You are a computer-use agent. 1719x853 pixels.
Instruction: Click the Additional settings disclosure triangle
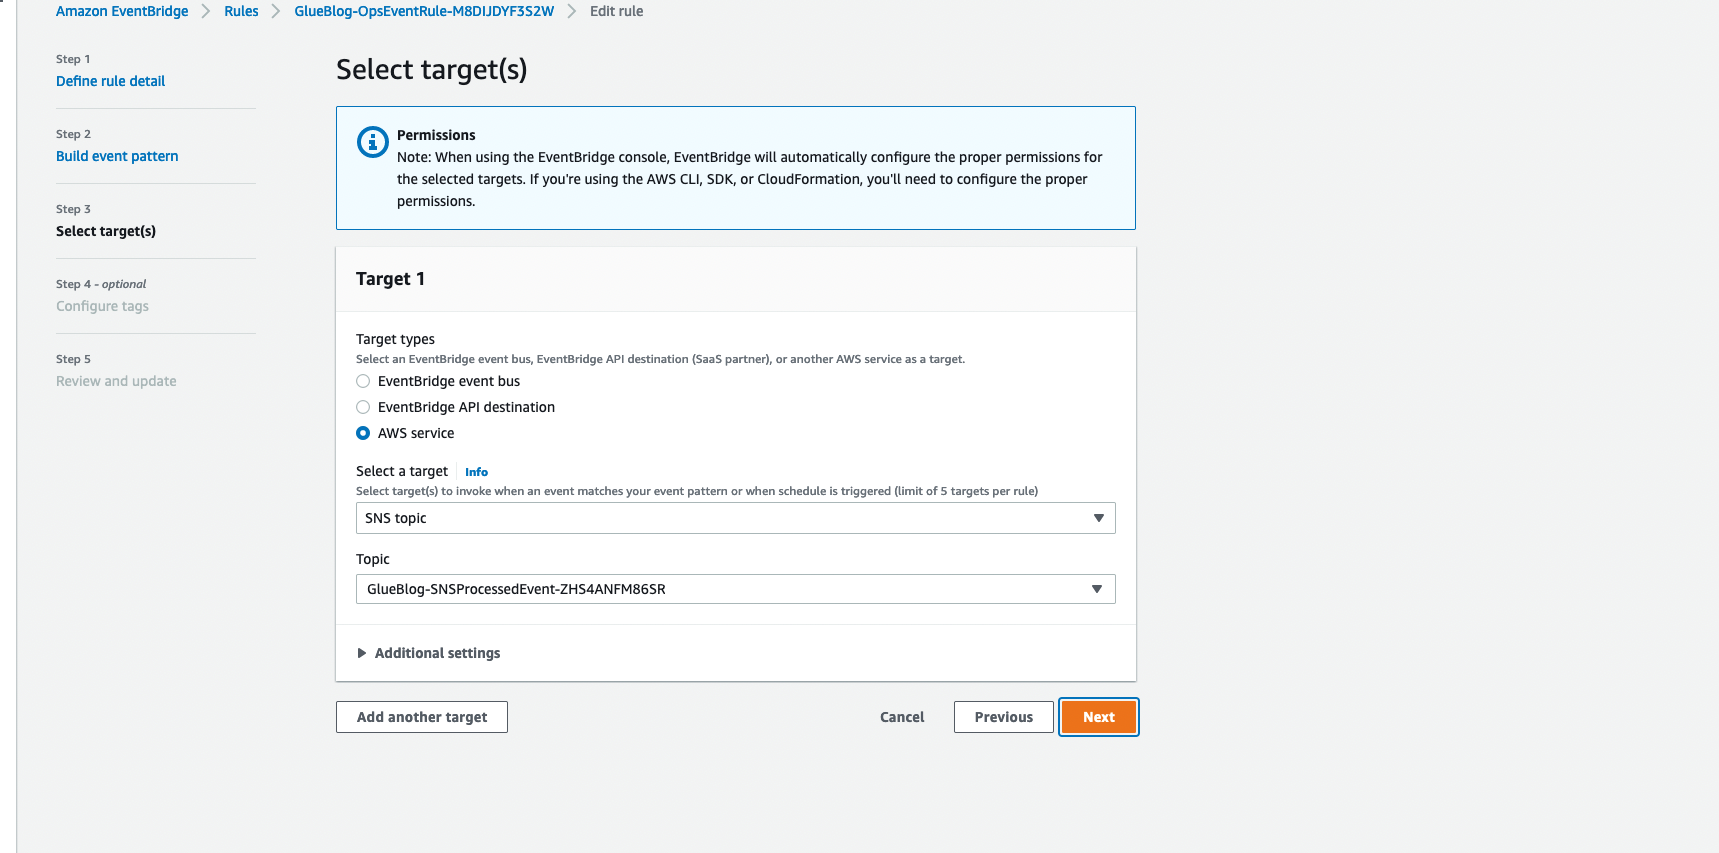pyautogui.click(x=362, y=653)
